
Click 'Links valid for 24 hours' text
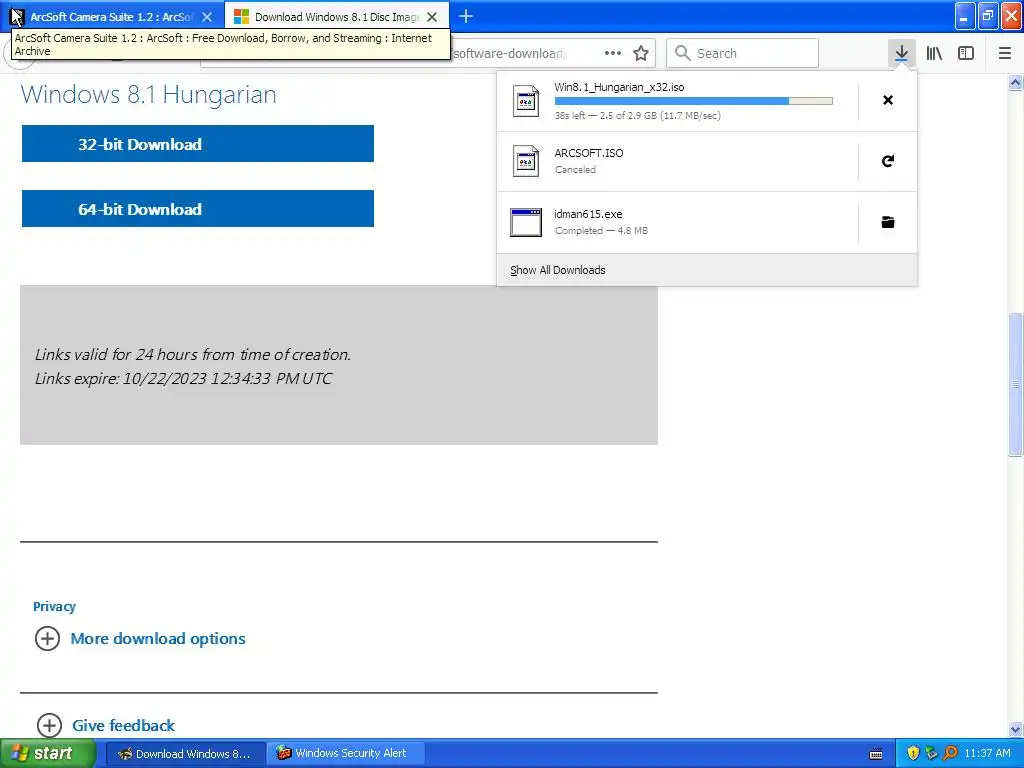click(x=193, y=355)
